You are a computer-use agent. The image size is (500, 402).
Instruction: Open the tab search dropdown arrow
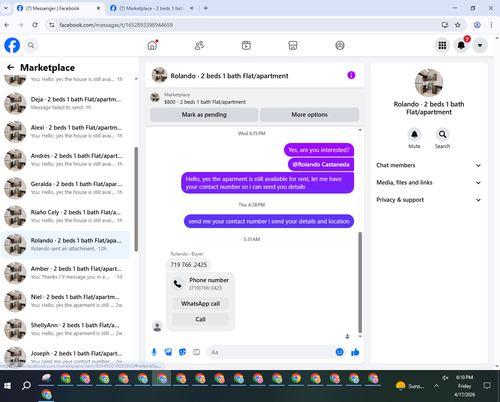click(6, 8)
